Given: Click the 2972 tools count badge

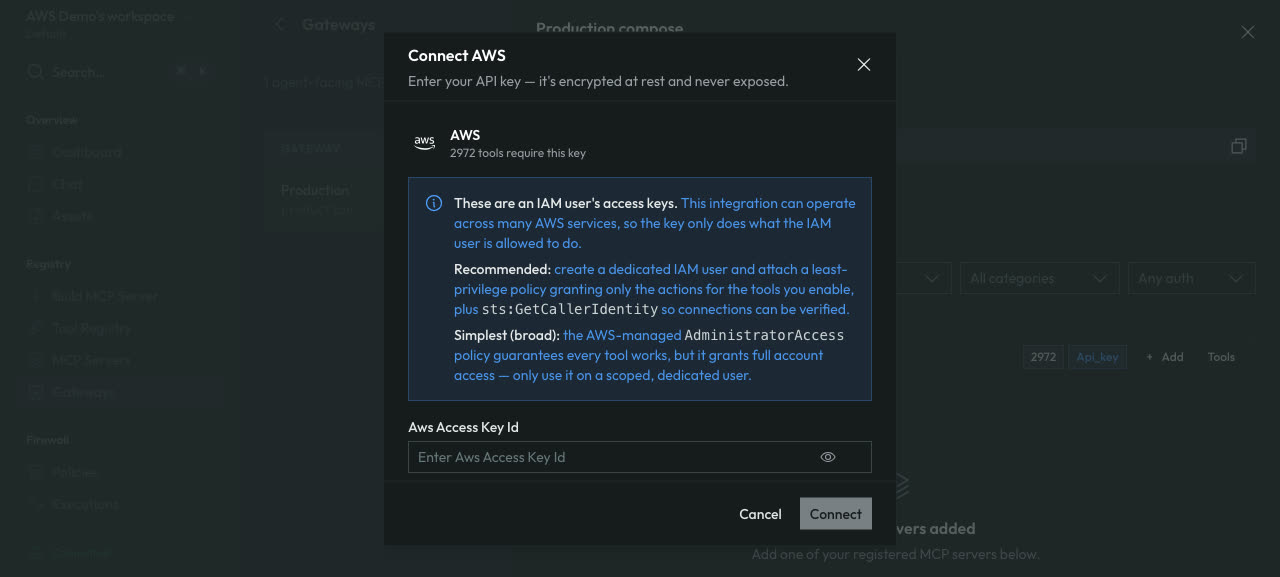Looking at the screenshot, I should [1043, 357].
